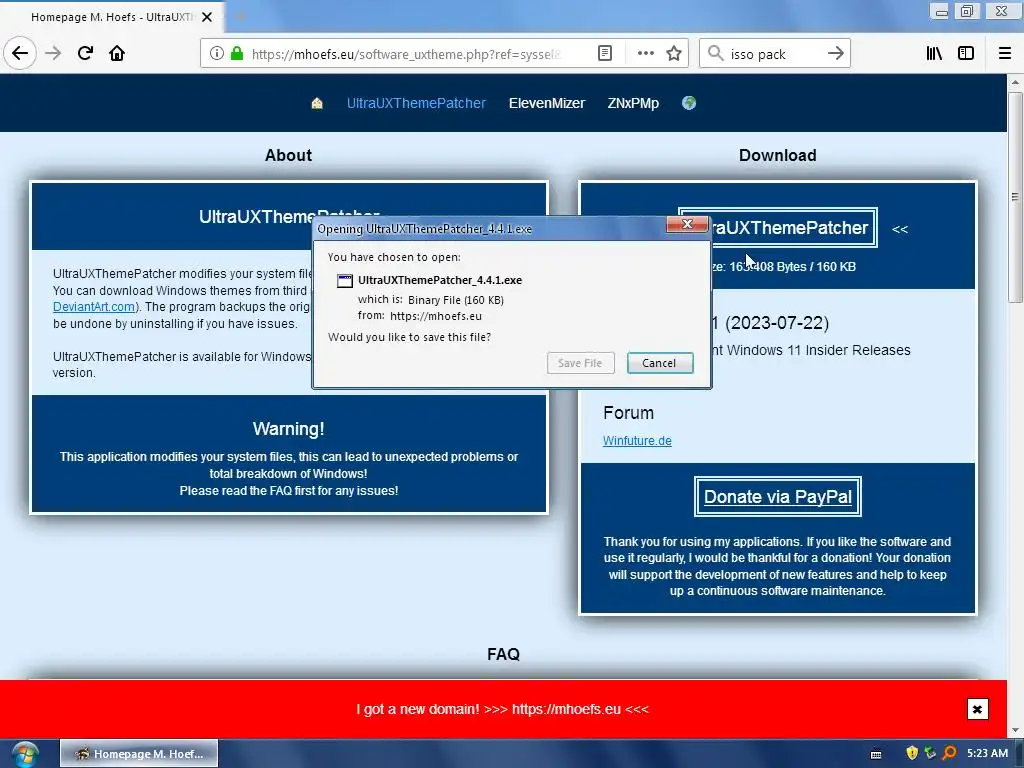
Task: Toggle the sidebar icon in toolbar
Action: (966, 54)
